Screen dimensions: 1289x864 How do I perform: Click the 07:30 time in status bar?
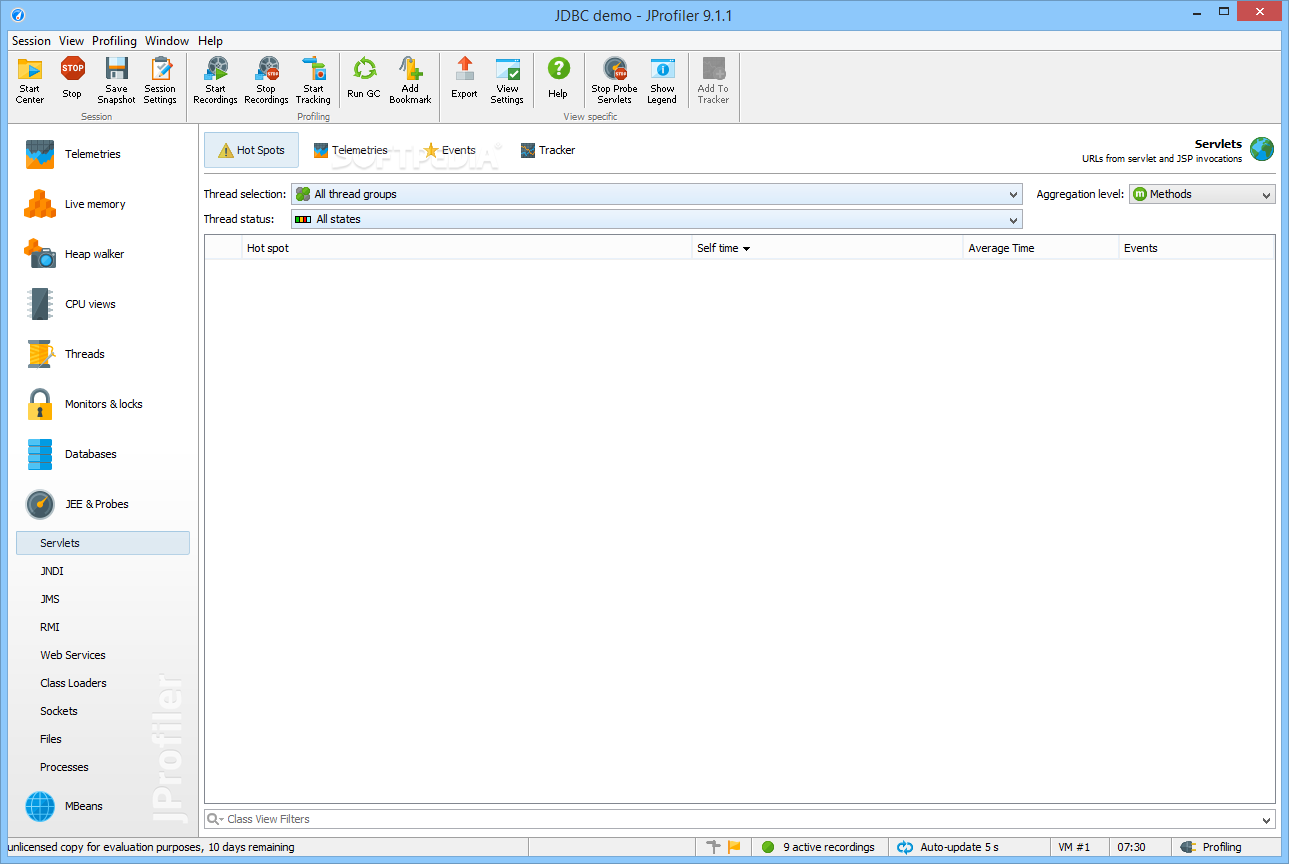click(1131, 847)
